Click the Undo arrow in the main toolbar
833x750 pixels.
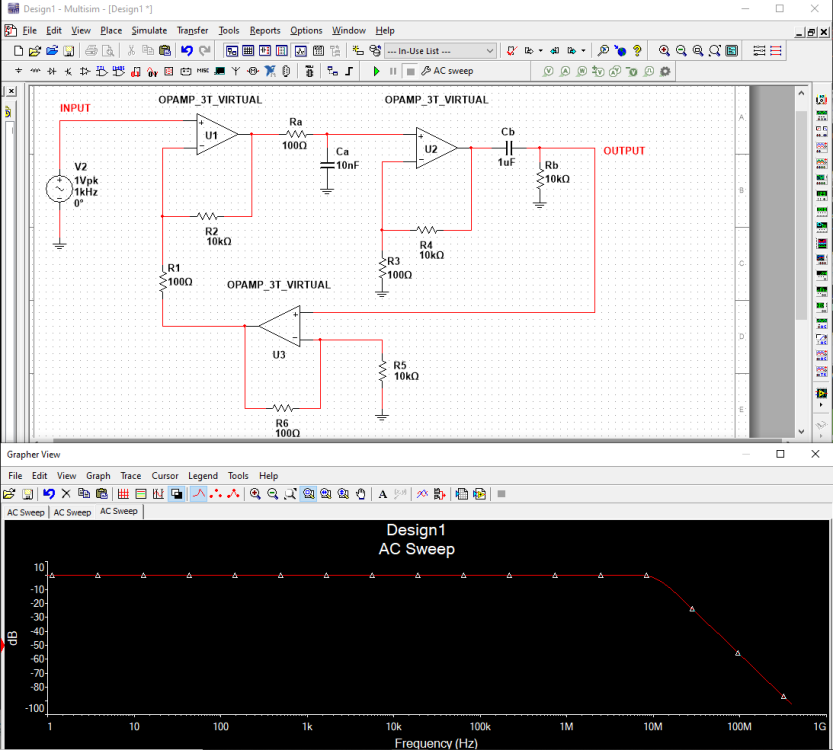tap(186, 50)
